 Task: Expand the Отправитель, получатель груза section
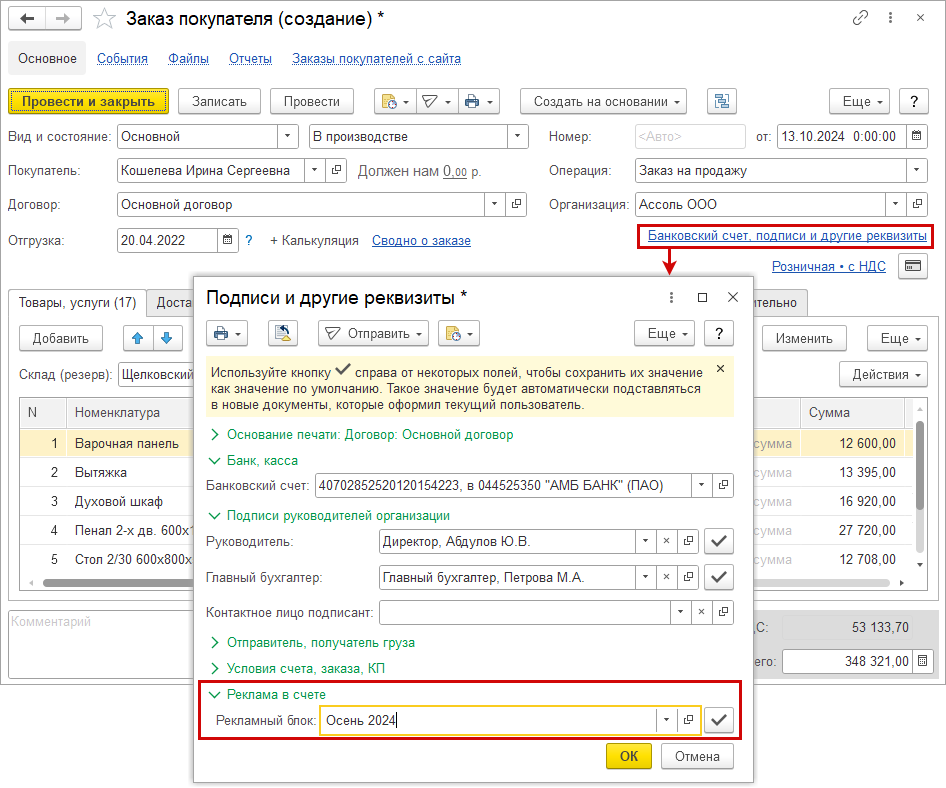(320, 642)
